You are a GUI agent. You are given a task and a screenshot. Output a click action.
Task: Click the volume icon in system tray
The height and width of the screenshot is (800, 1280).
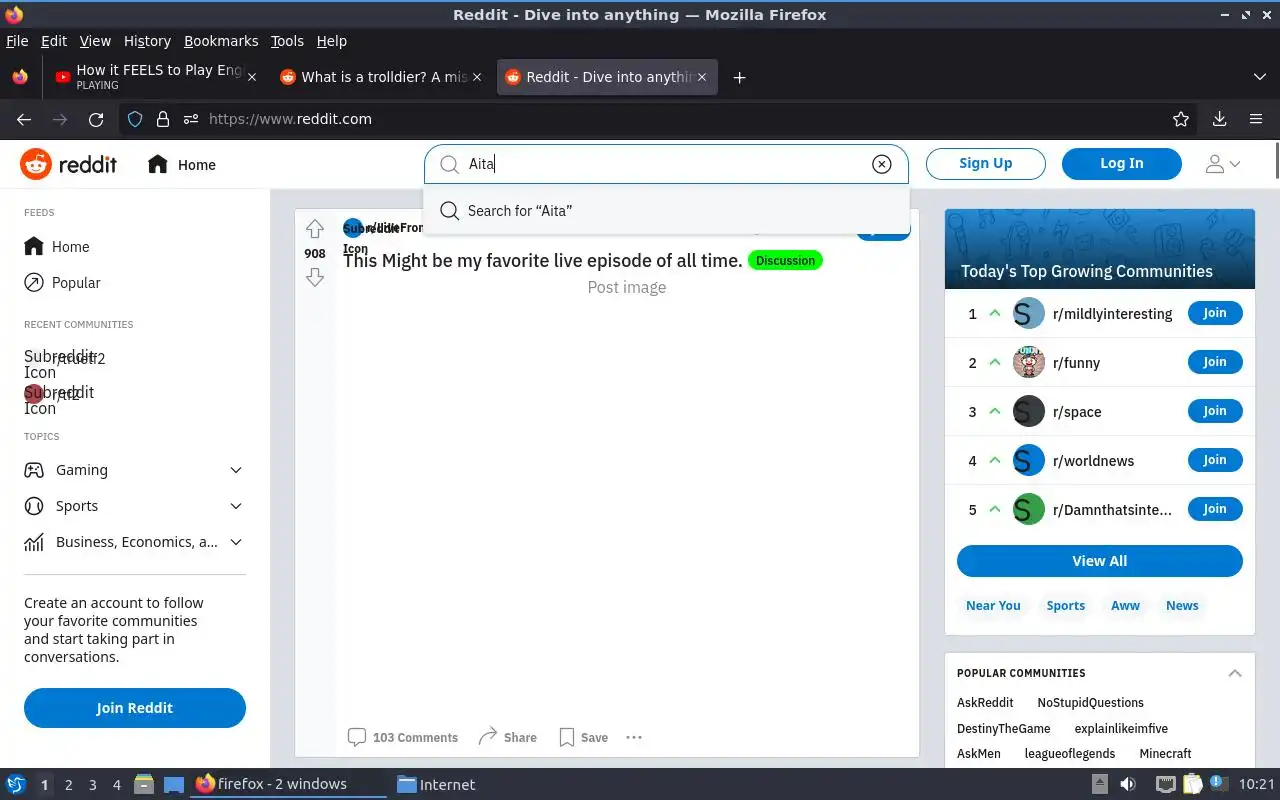click(1127, 784)
